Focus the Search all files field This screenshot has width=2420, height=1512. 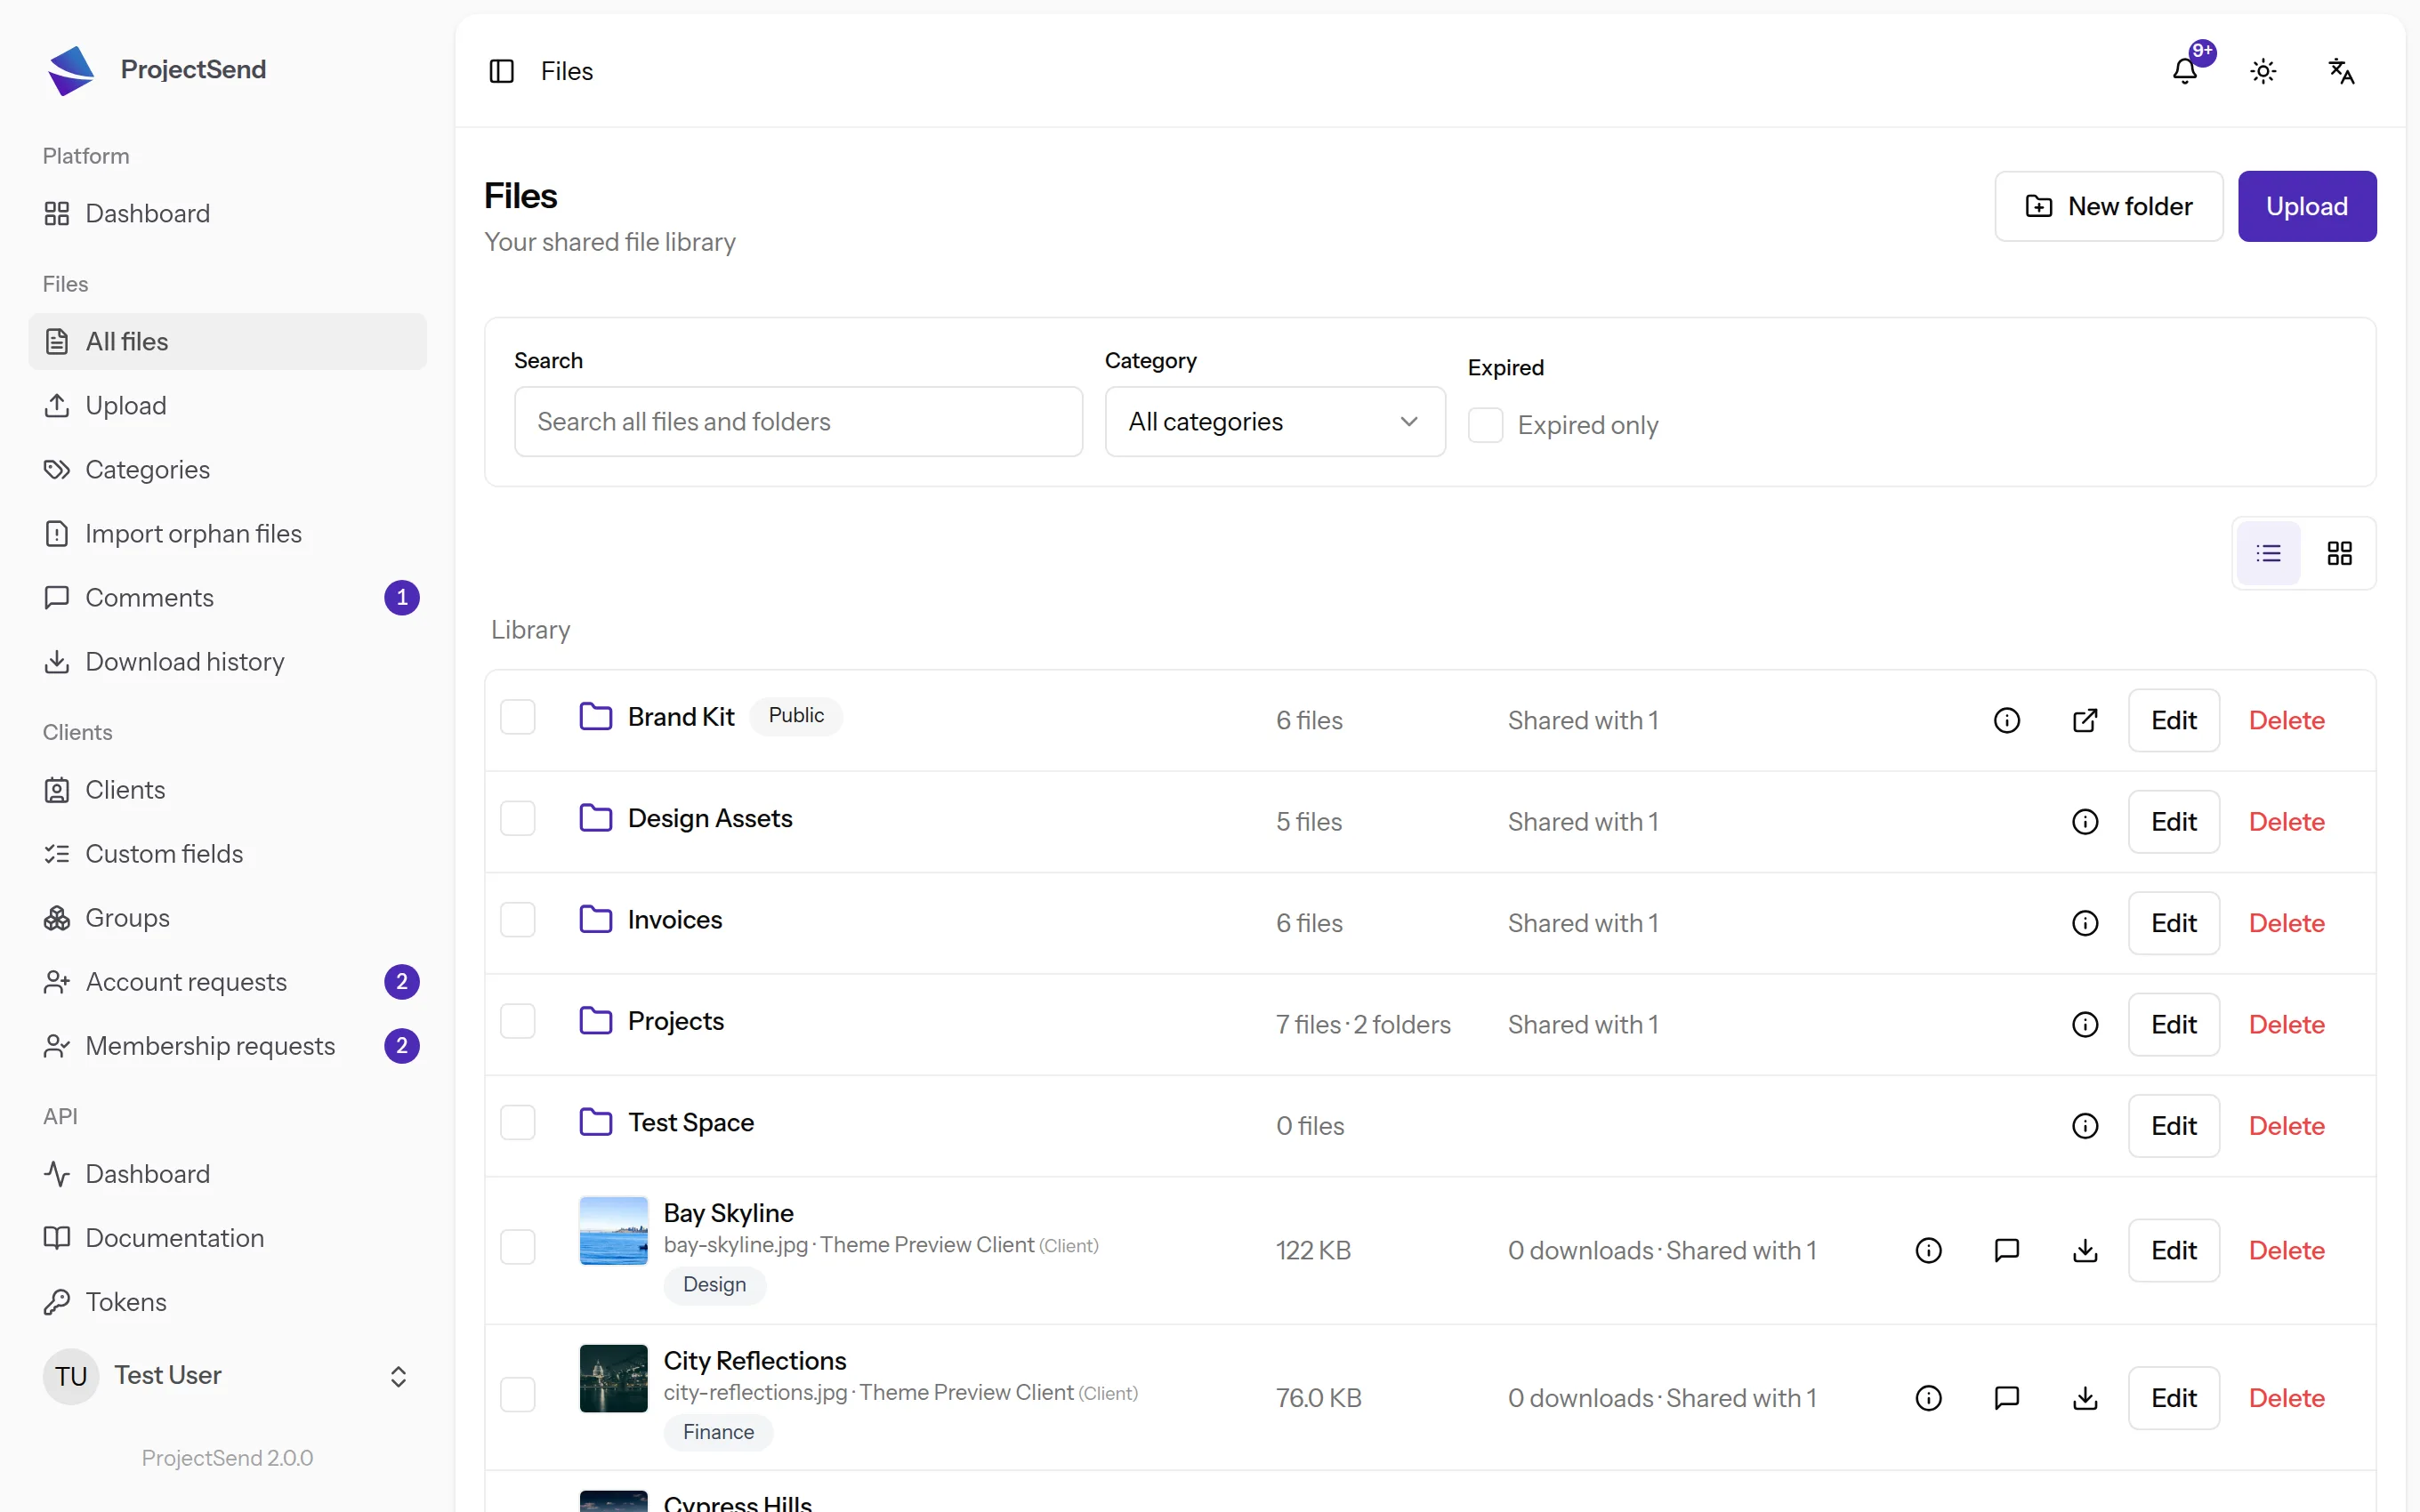[x=798, y=422]
